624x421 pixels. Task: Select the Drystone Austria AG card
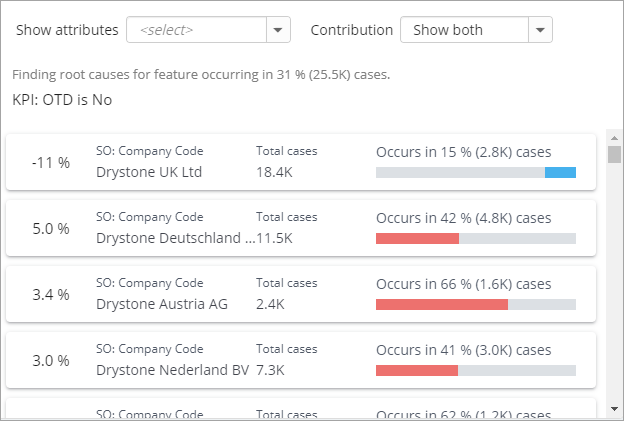pos(301,294)
